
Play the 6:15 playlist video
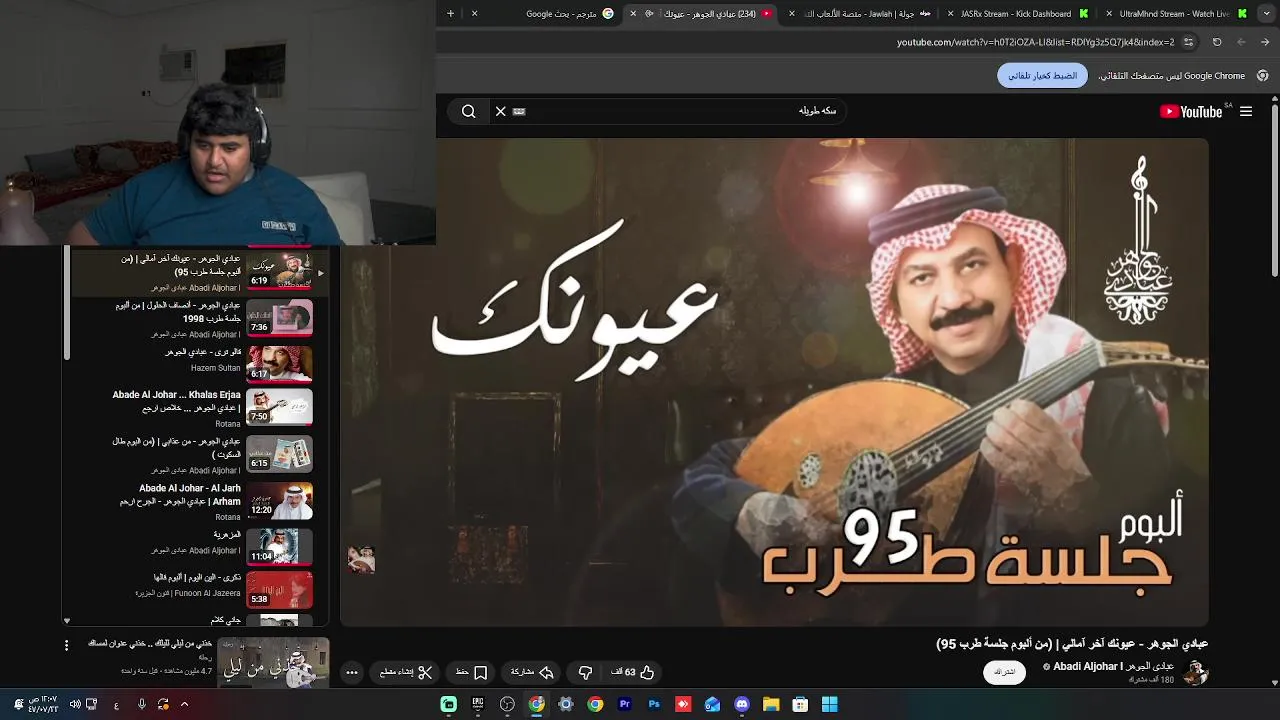pyautogui.click(x=280, y=455)
